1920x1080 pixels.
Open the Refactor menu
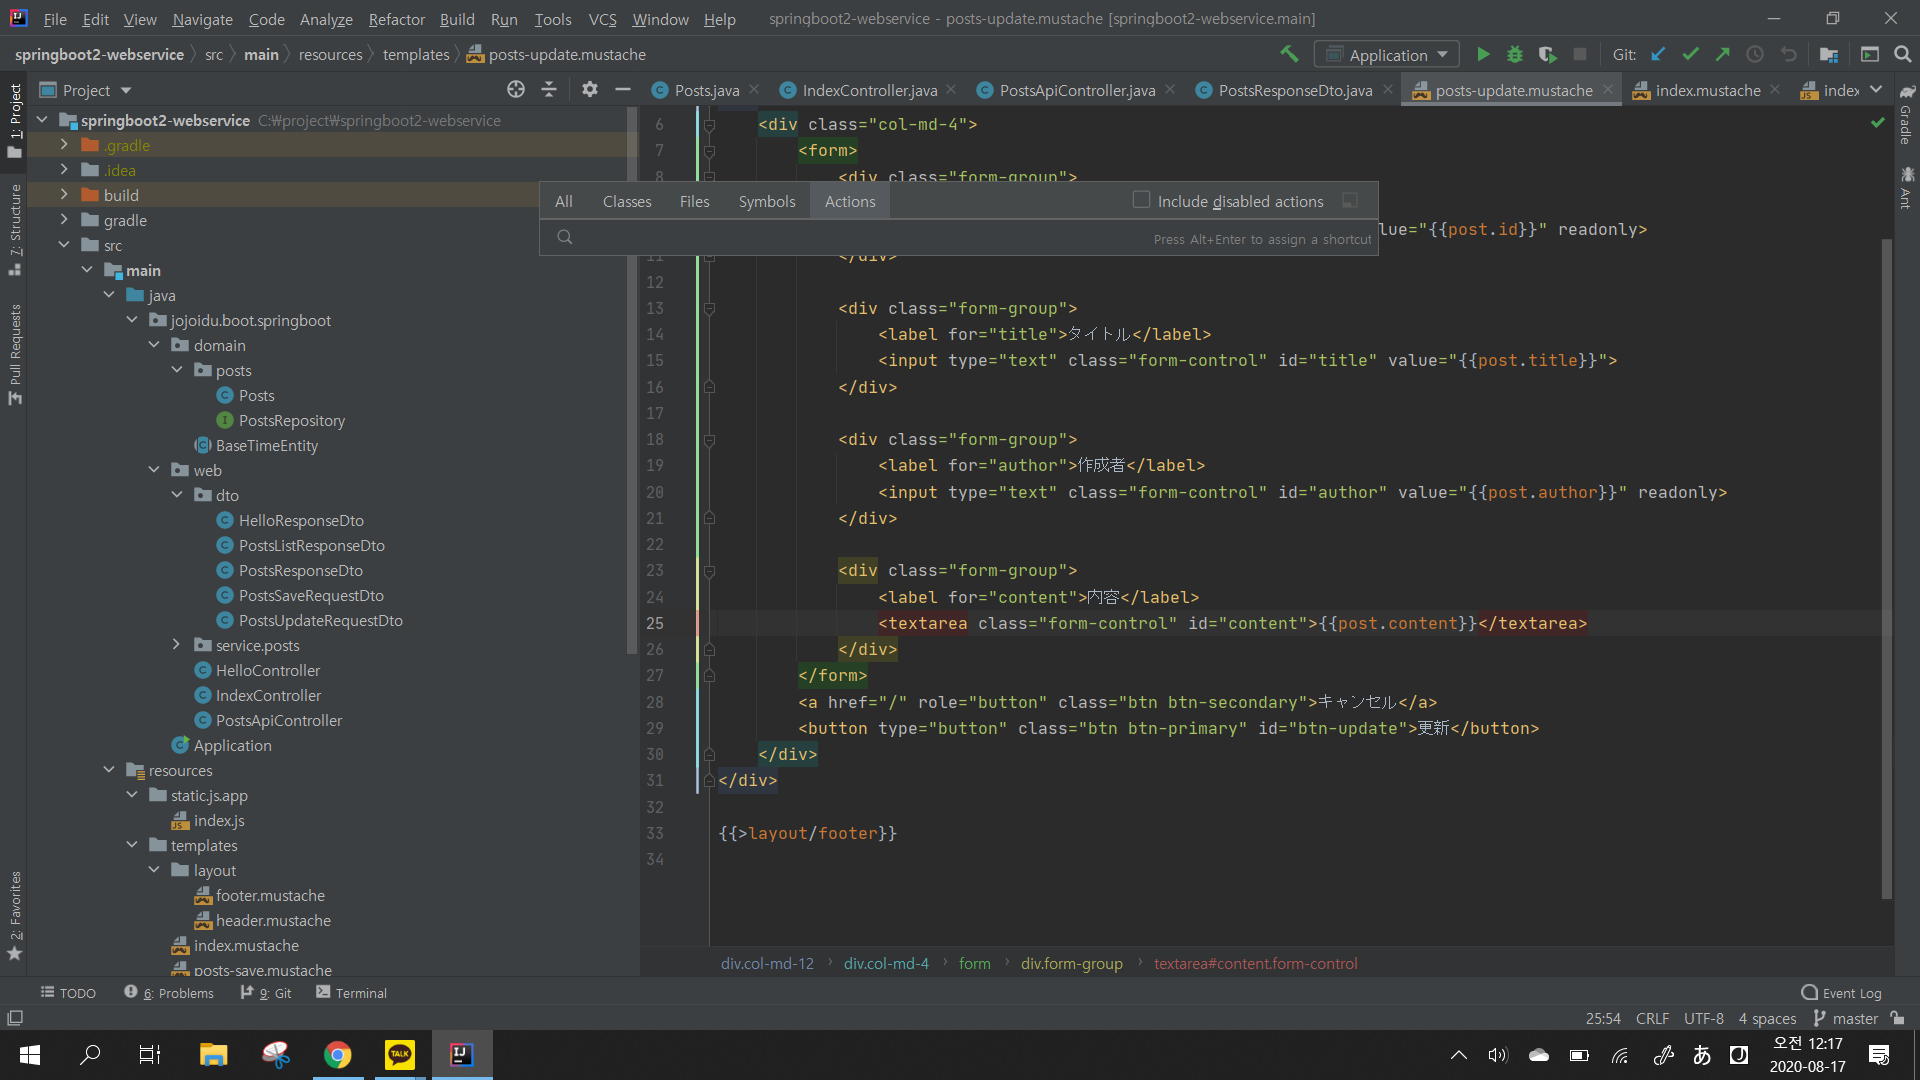point(396,19)
